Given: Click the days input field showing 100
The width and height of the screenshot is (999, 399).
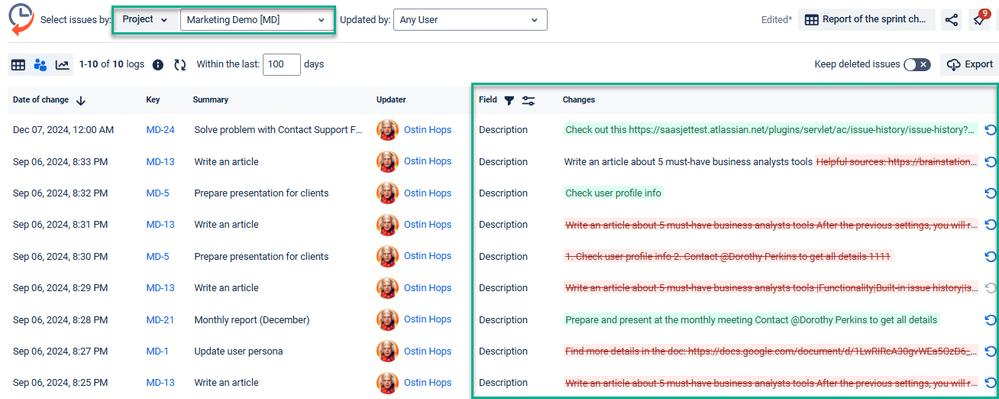Looking at the screenshot, I should (x=281, y=64).
